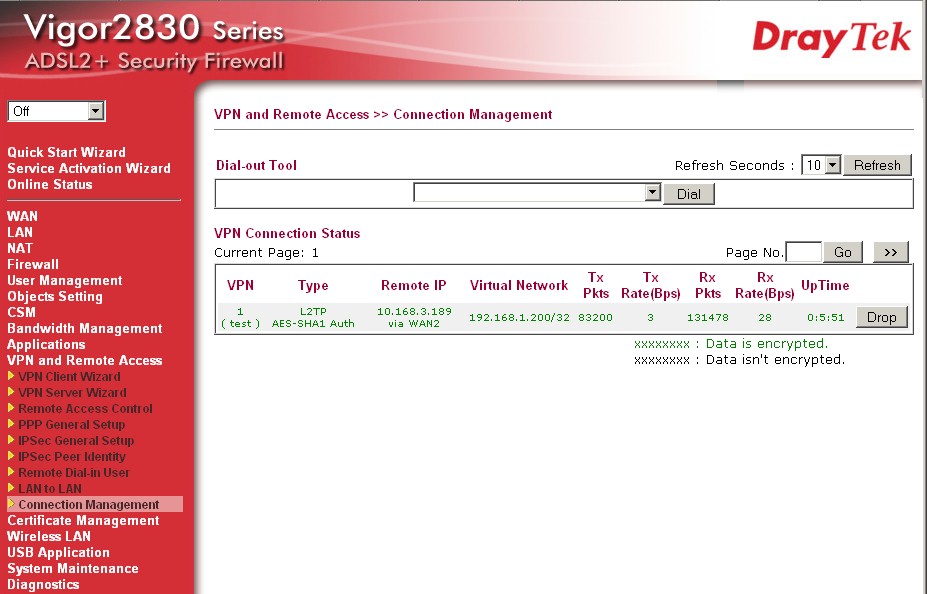This screenshot has width=927, height=594.
Task: Open Objects Setting section
Action: [55, 296]
